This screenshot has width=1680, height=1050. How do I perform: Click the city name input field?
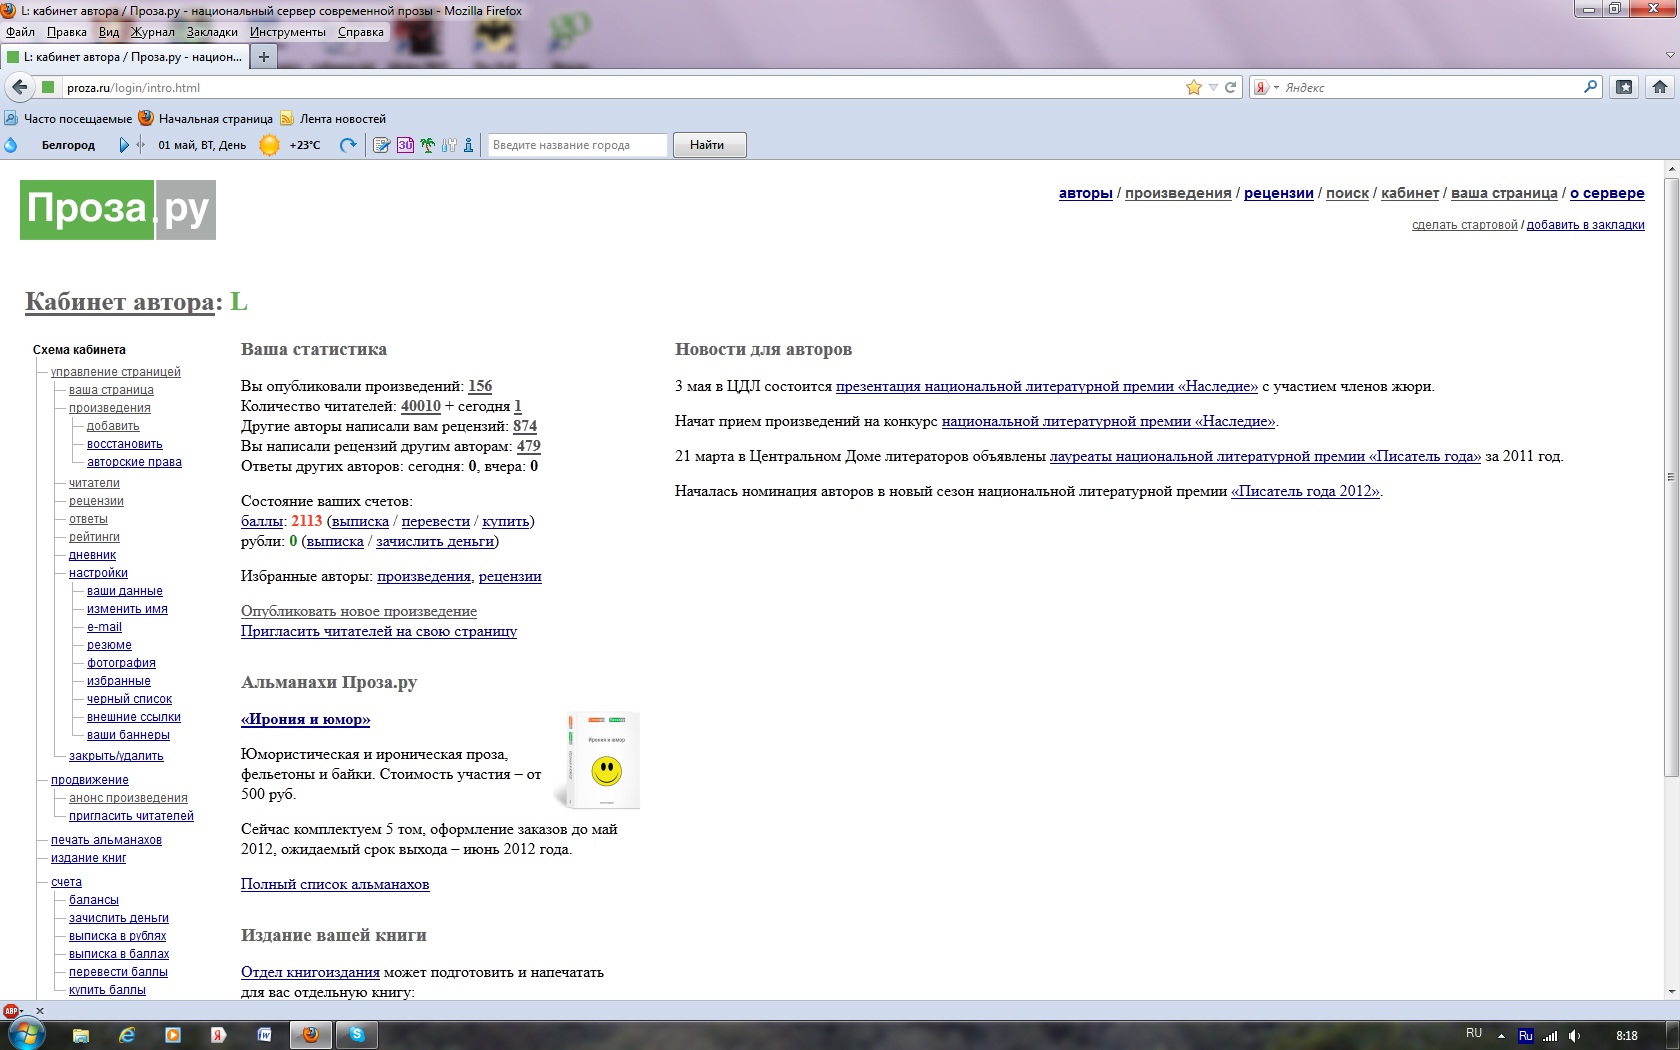coord(577,145)
